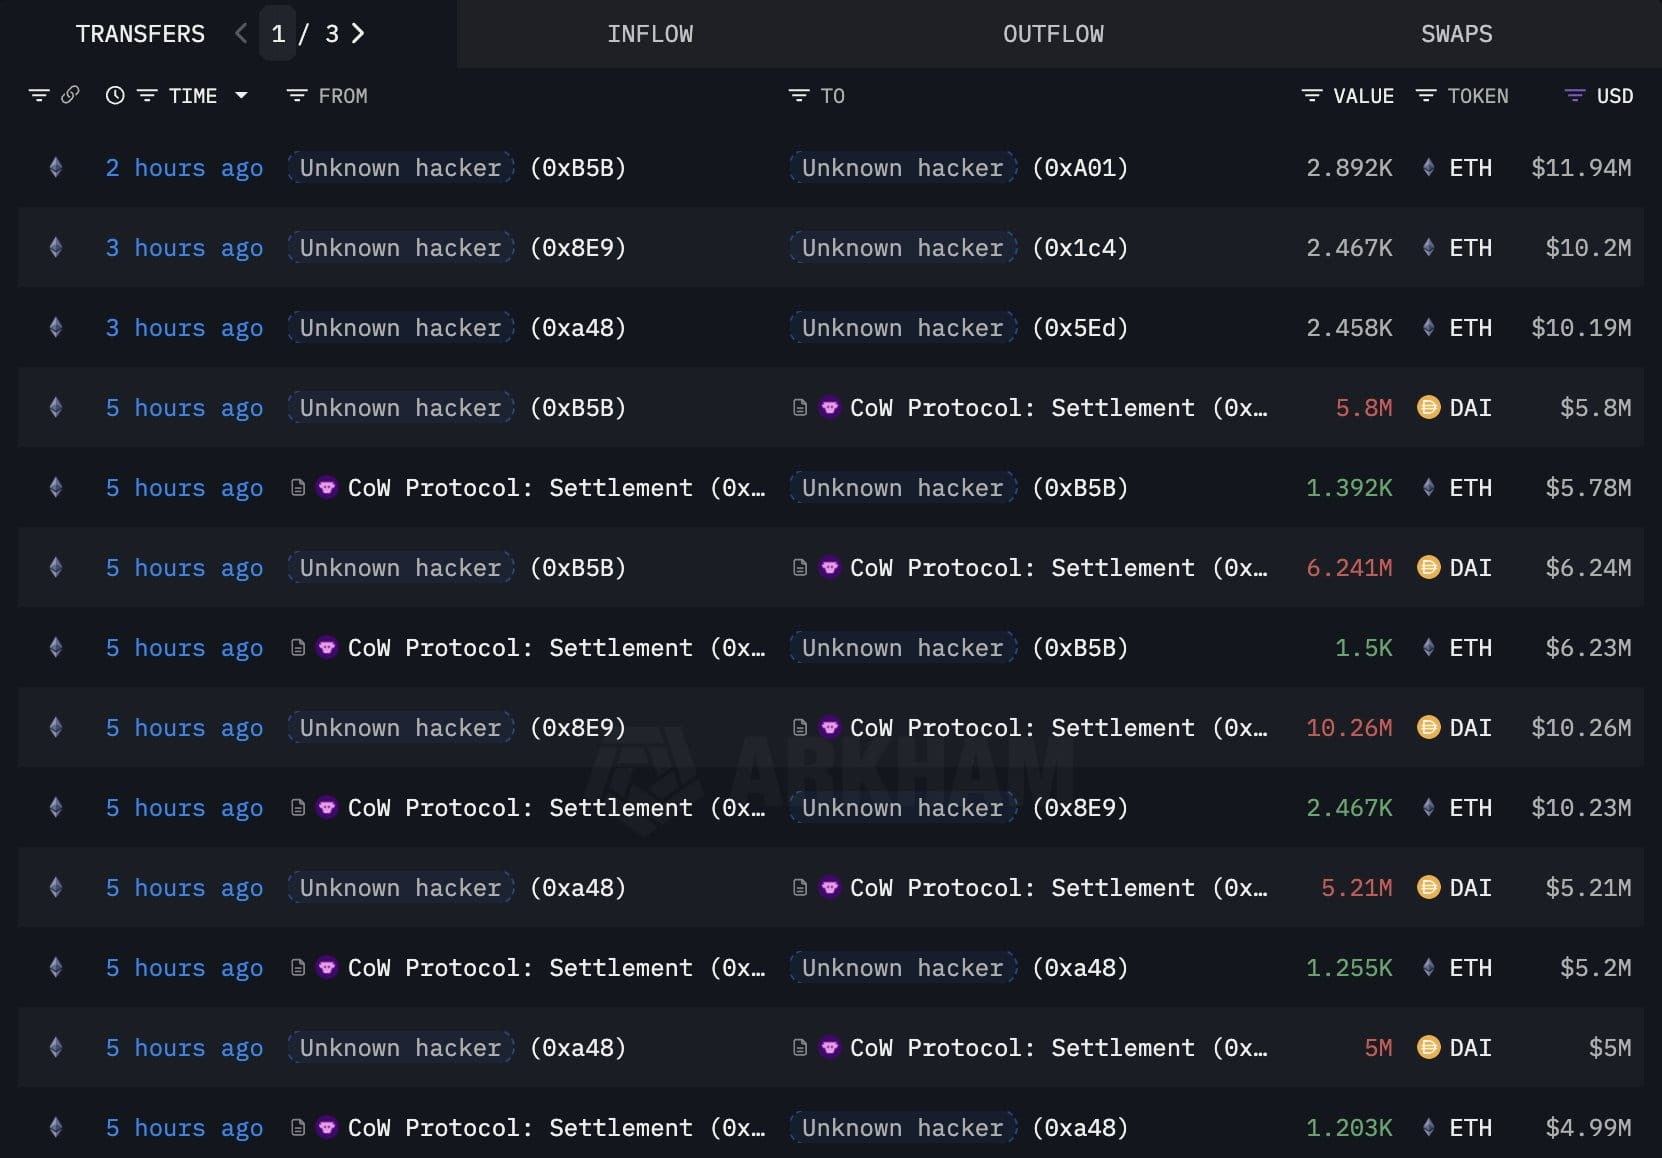Click the contract document icon beside CoW Protocol Settlement
The image size is (1662, 1158).
tap(797, 408)
